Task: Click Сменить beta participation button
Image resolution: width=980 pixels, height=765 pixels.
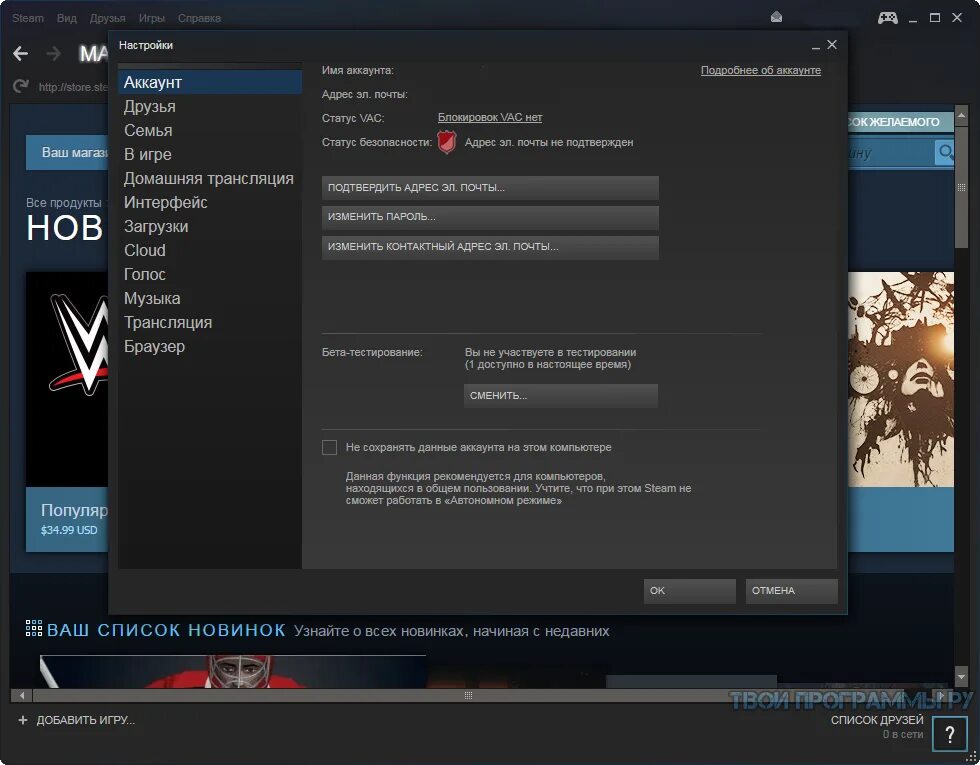Action: tap(561, 396)
